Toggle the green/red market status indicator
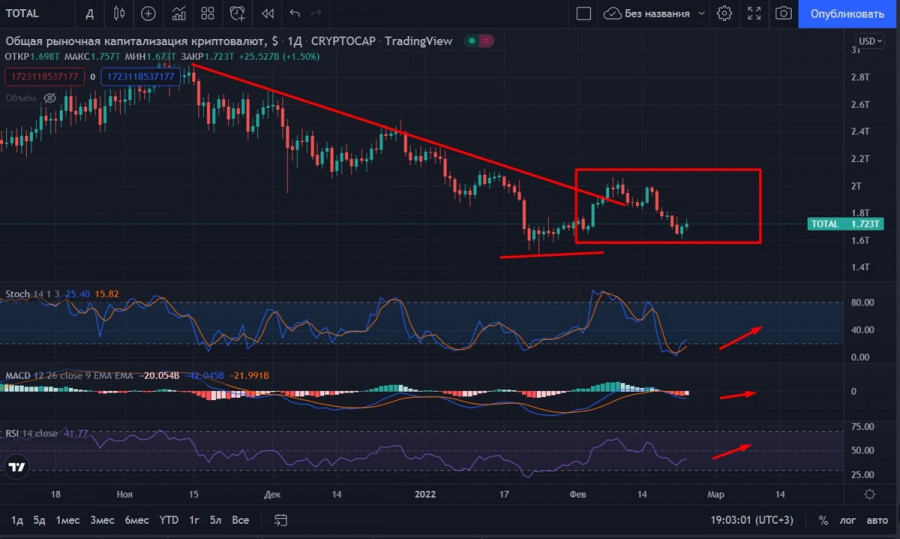This screenshot has height=539, width=900. (x=479, y=41)
